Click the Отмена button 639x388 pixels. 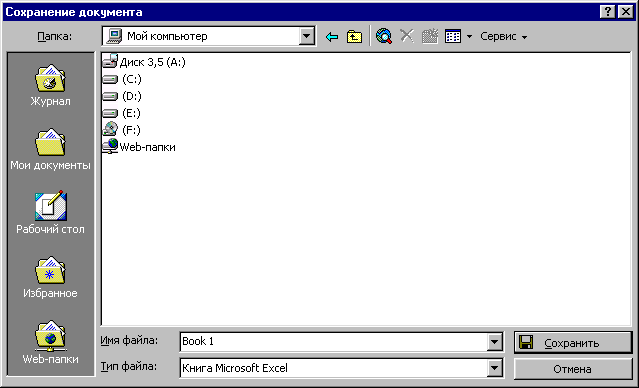[573, 369]
